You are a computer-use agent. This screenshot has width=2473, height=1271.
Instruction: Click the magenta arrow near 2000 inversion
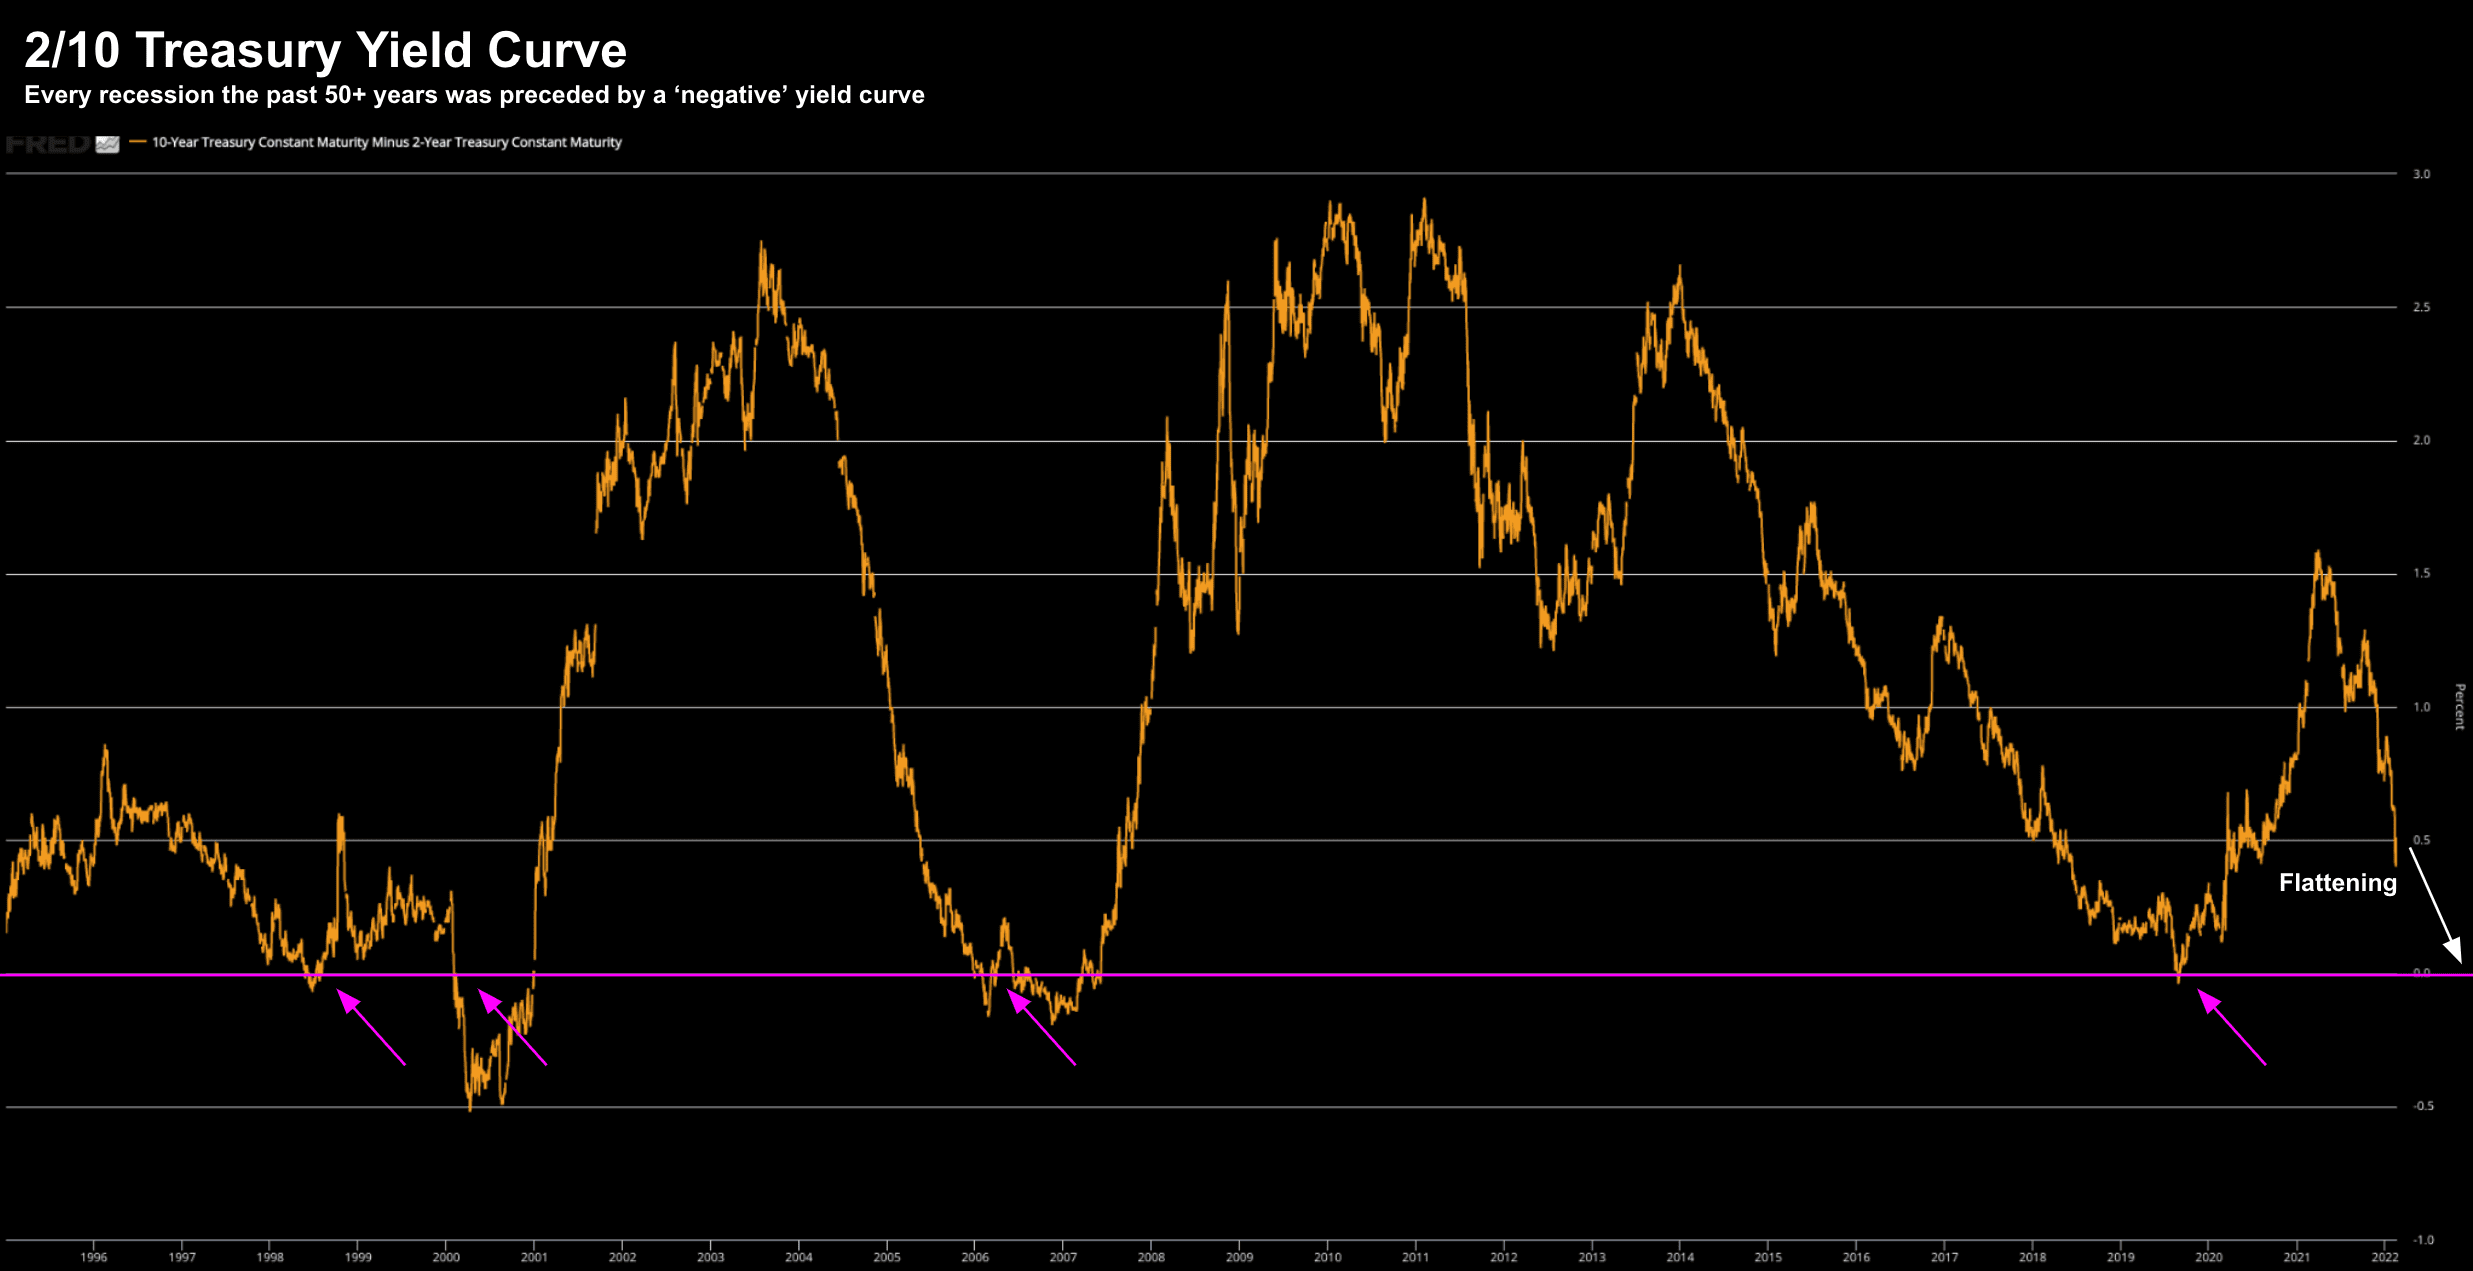point(512,1027)
